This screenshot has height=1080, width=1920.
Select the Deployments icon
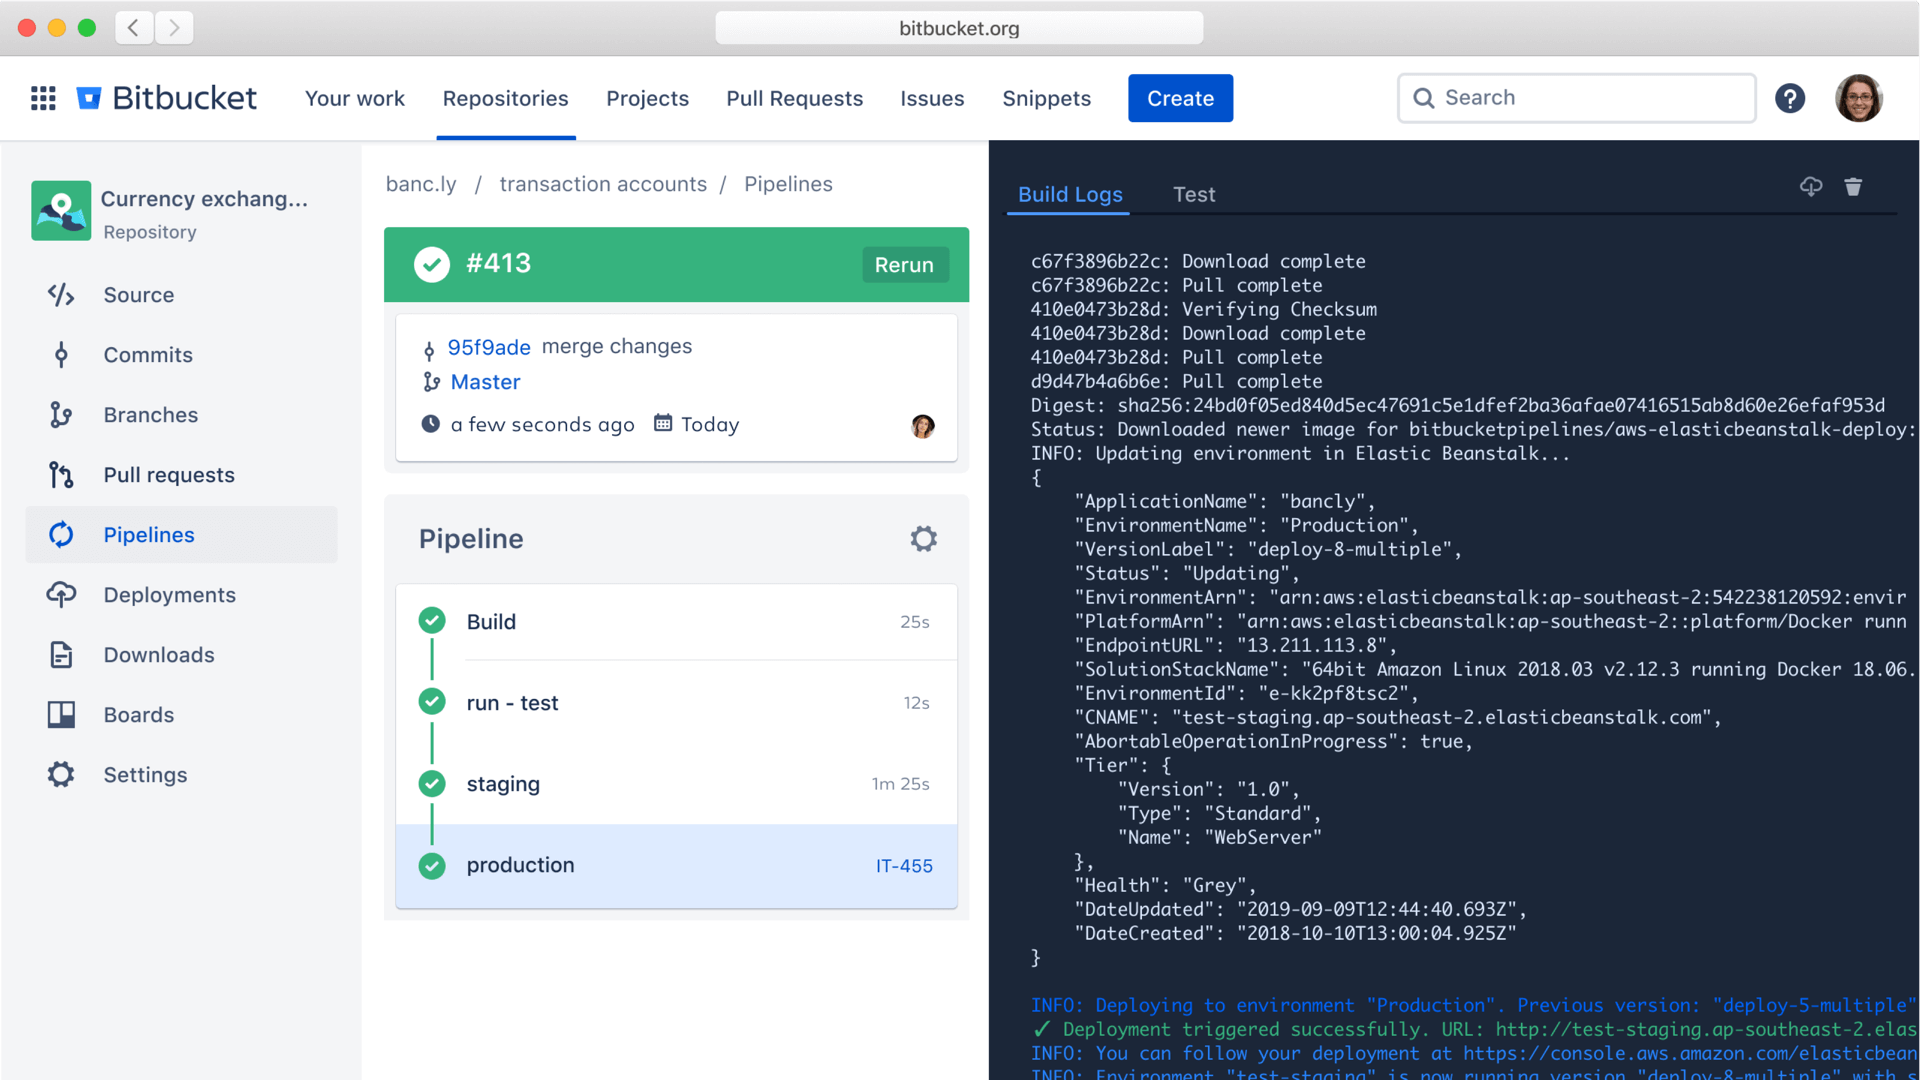[x=60, y=595]
